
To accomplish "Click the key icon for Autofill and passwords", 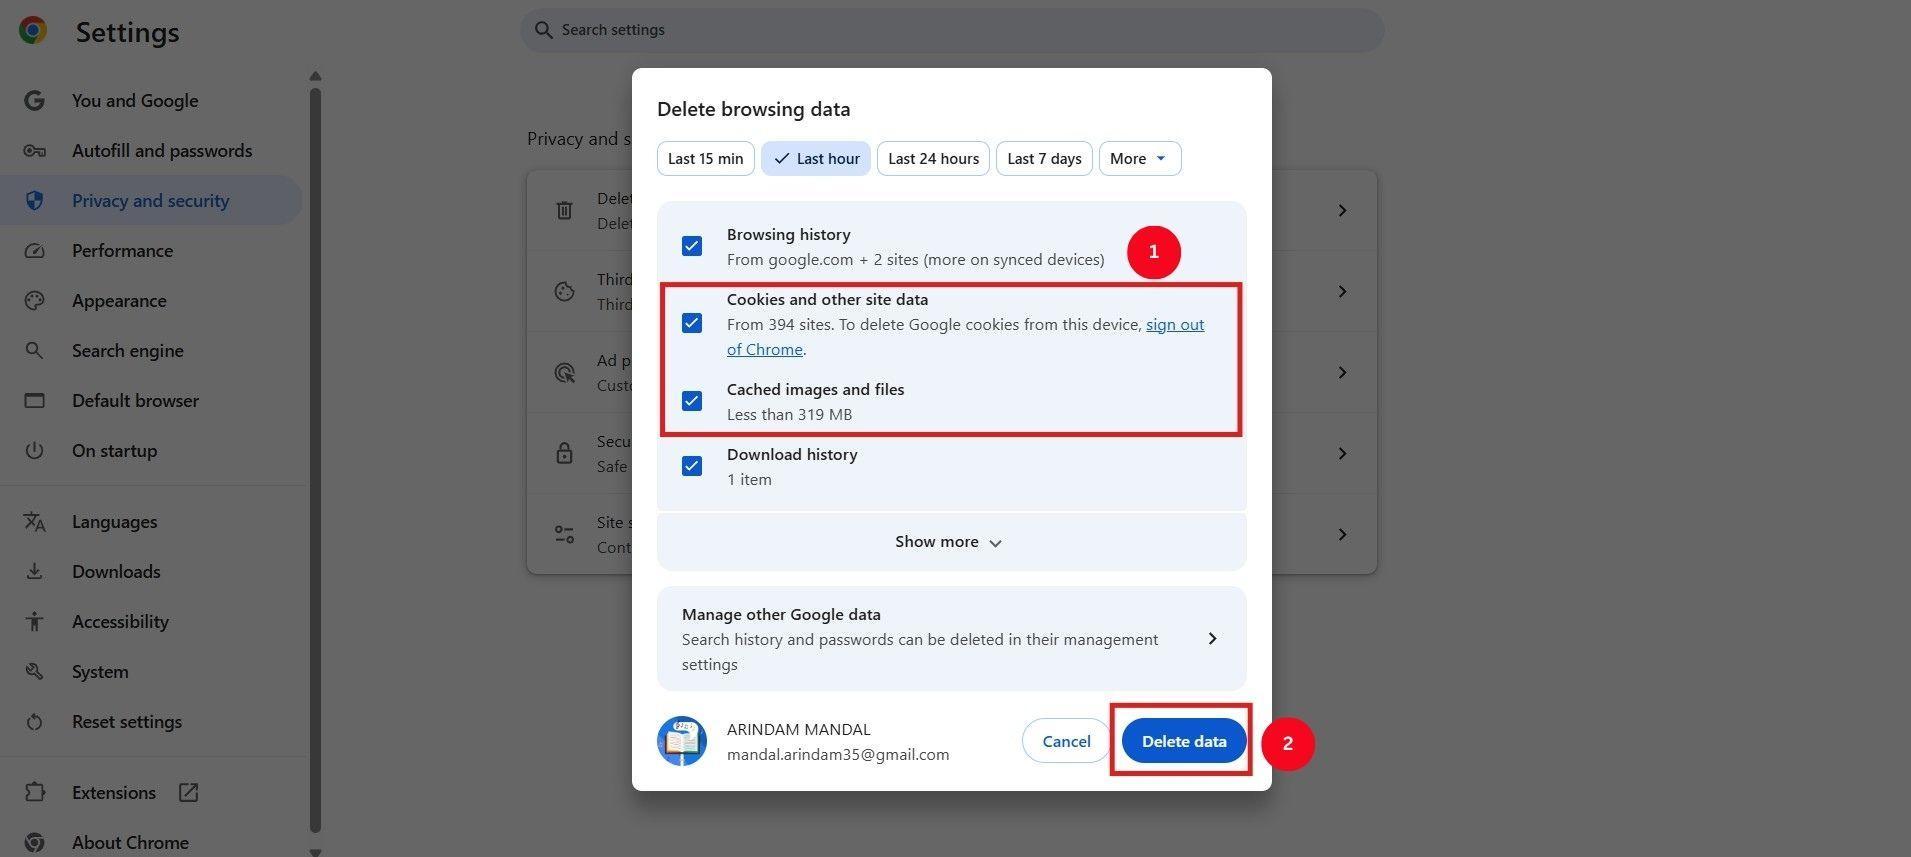I will 34,151.
